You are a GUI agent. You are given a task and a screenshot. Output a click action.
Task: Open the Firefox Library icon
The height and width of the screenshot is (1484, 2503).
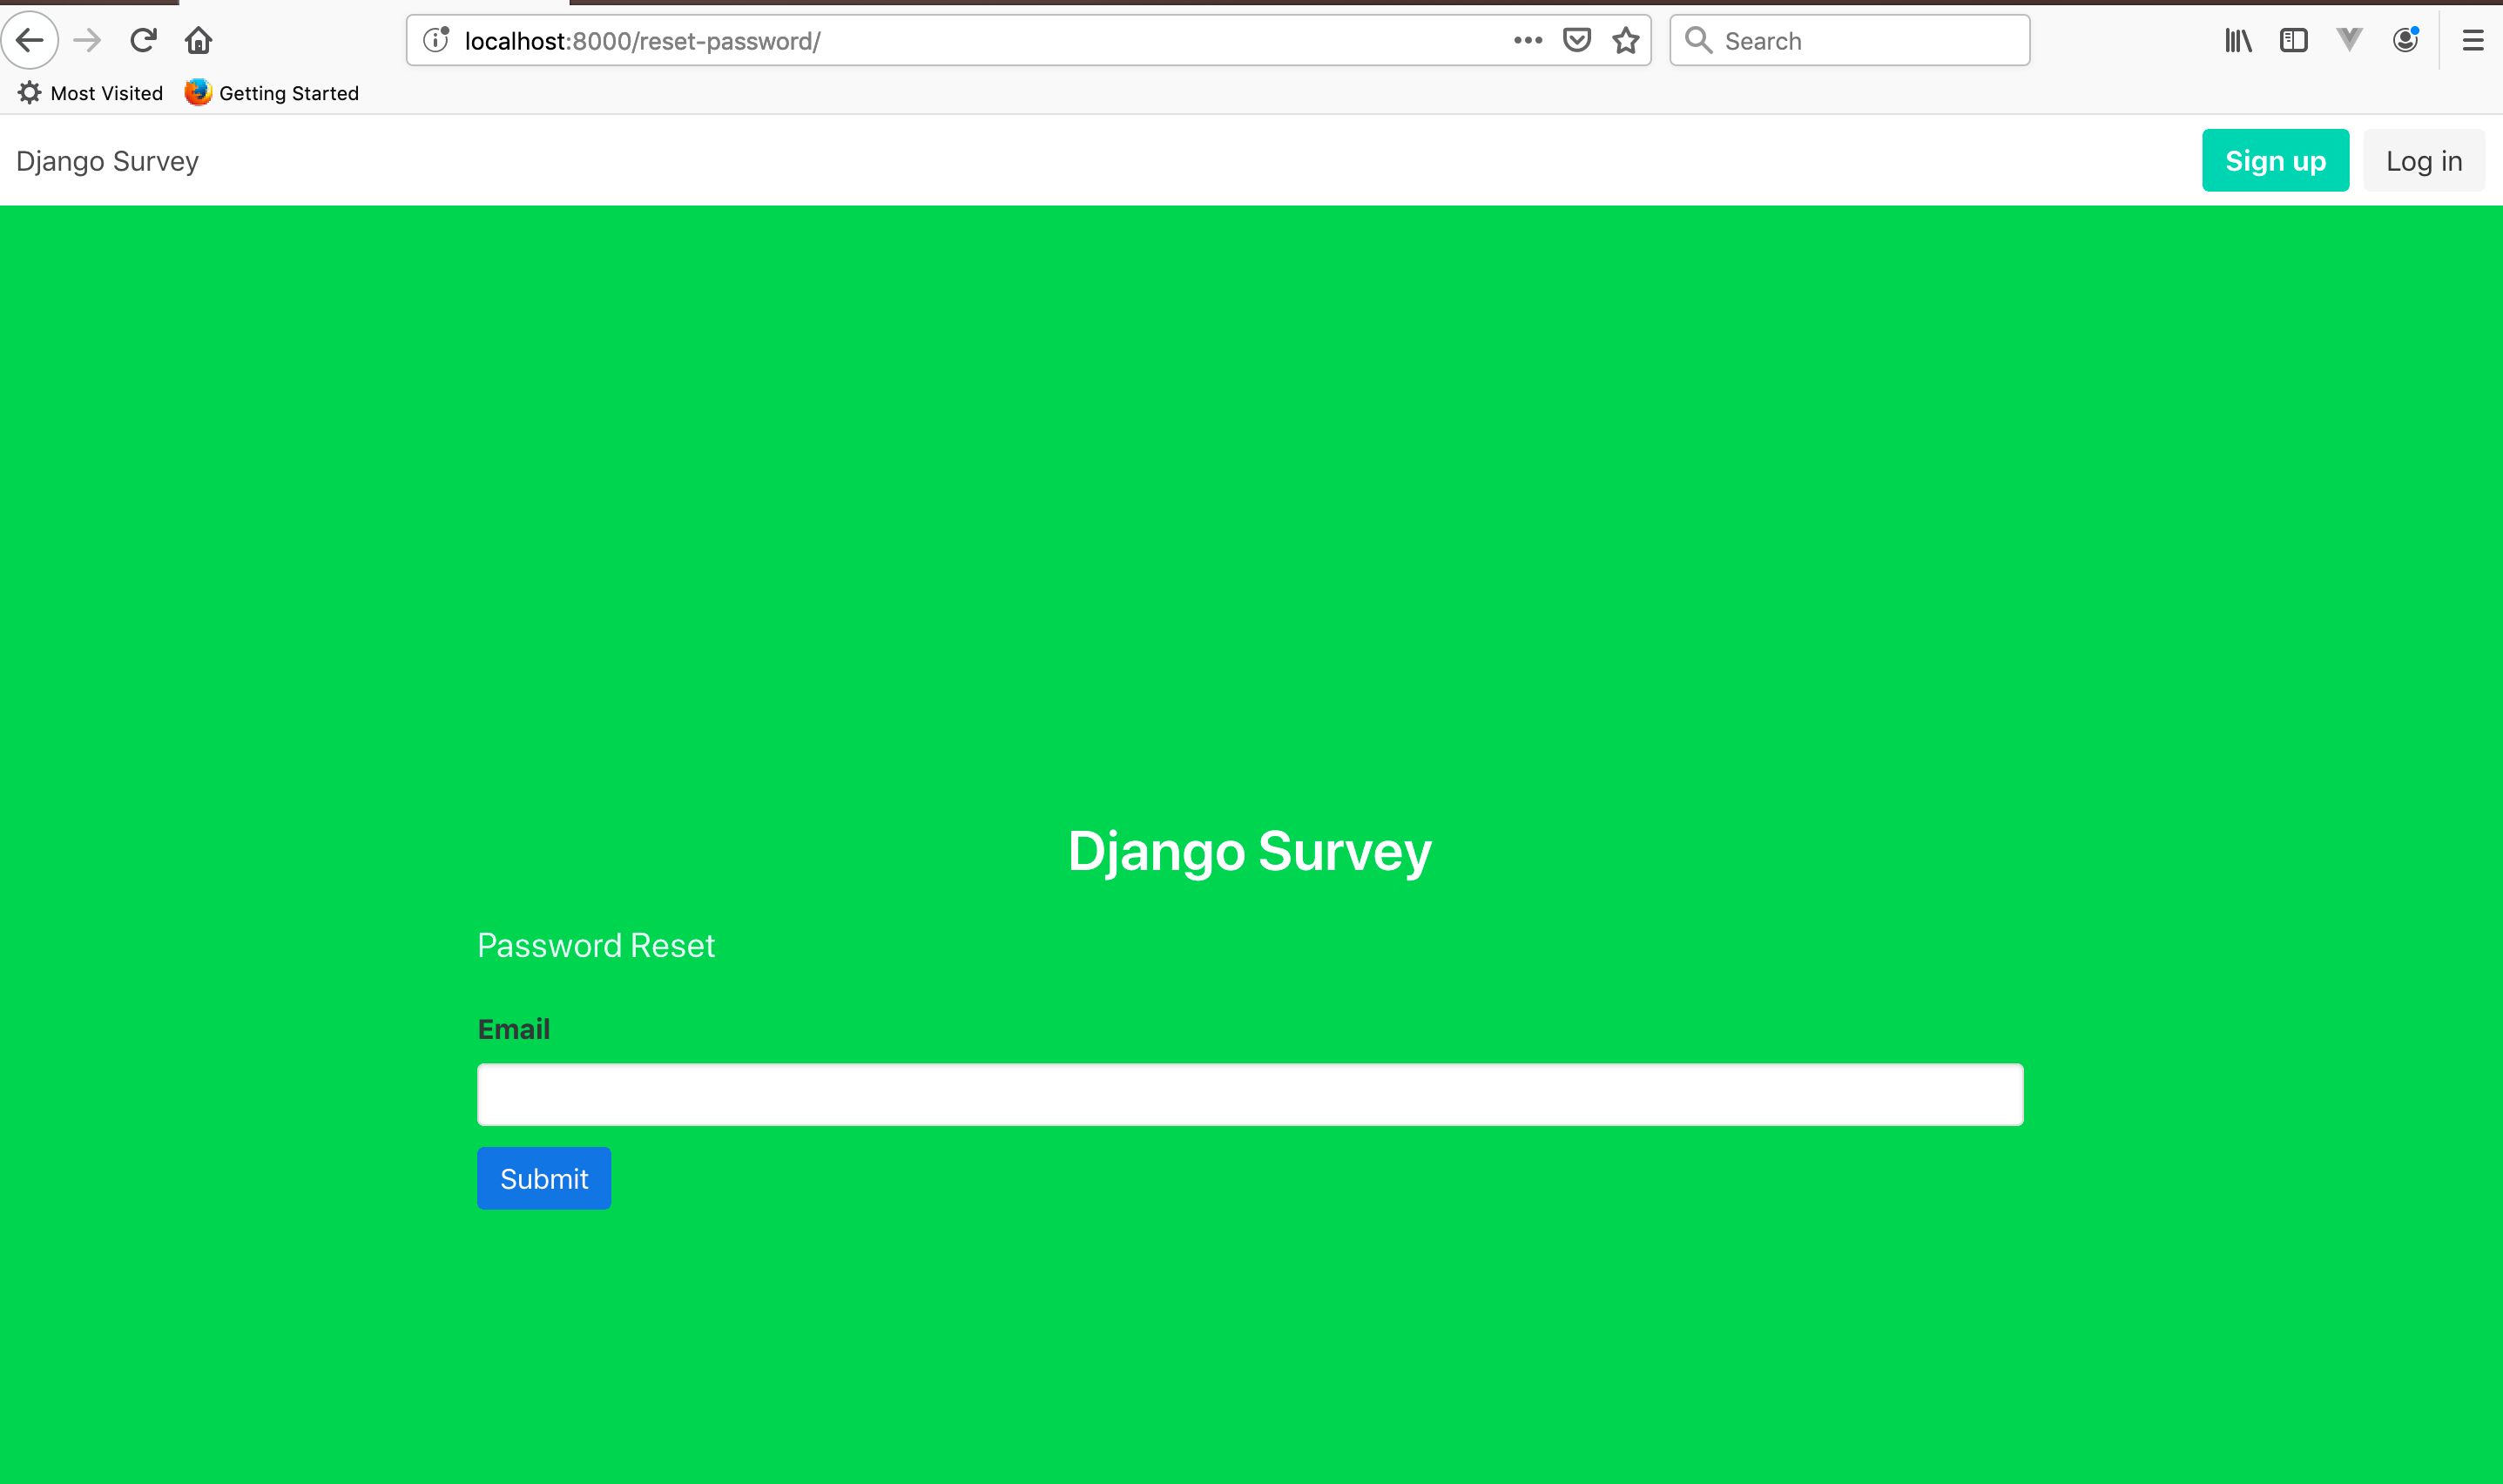pyautogui.click(x=2237, y=40)
